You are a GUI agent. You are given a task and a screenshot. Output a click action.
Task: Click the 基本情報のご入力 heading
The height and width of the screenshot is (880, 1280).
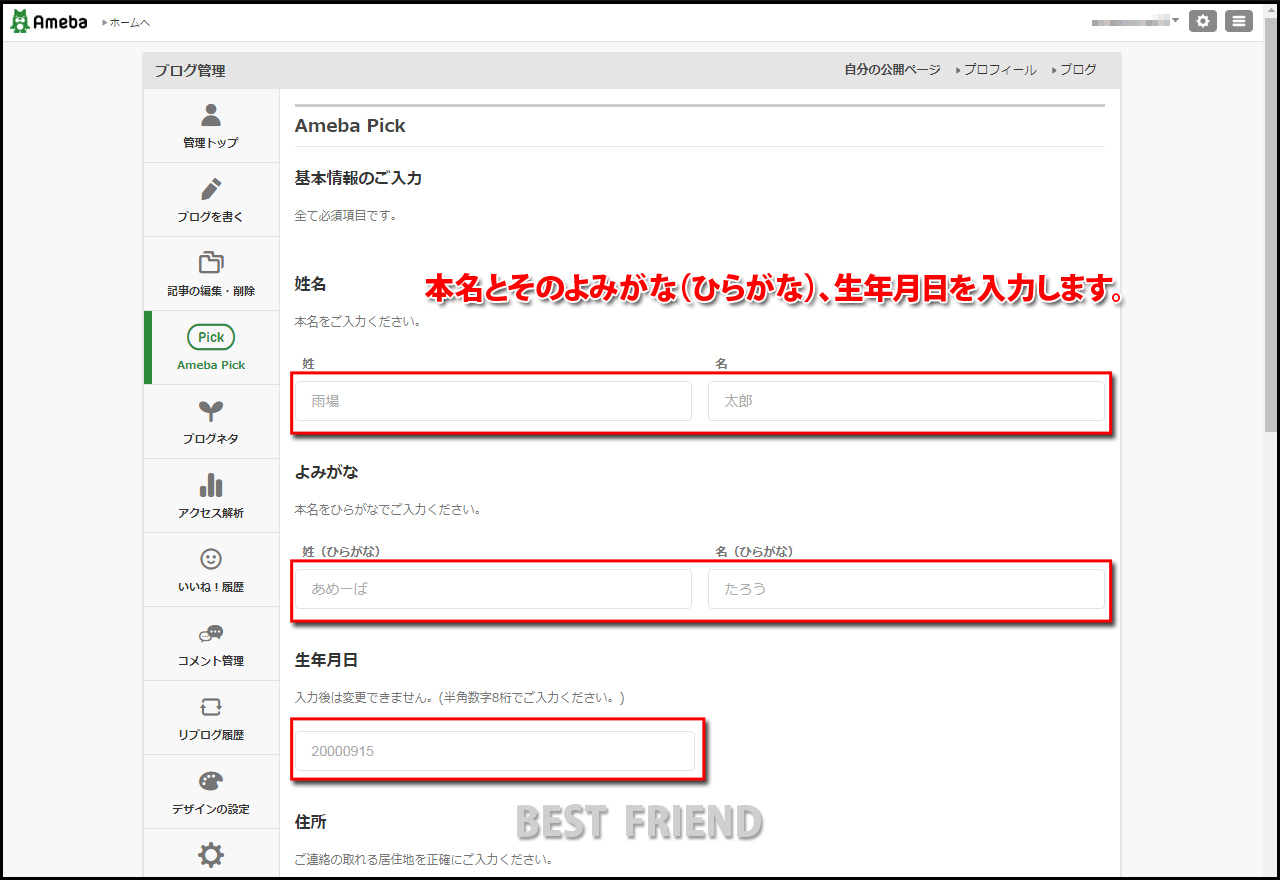point(358,178)
